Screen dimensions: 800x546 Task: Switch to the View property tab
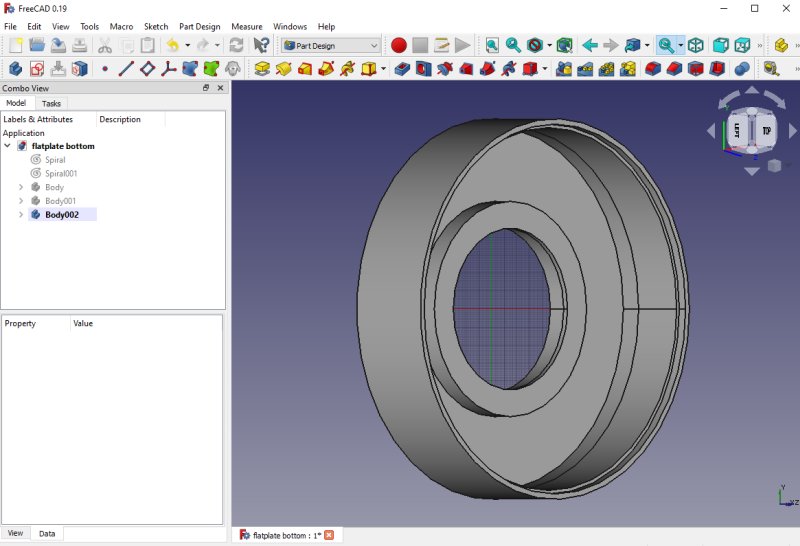(x=15, y=533)
